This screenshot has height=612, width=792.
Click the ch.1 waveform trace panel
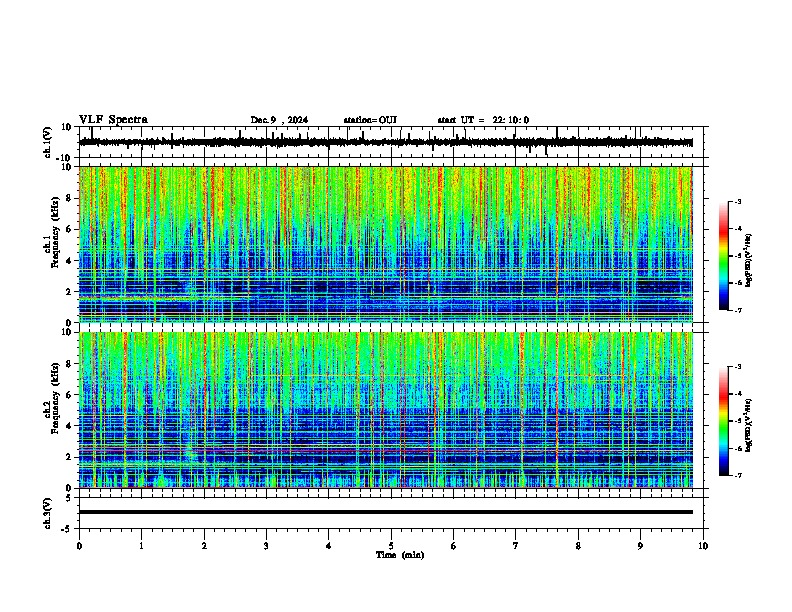391,142
